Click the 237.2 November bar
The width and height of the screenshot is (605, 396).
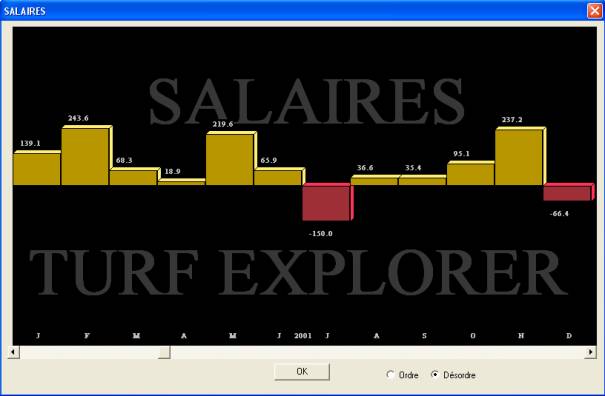[x=521, y=156]
